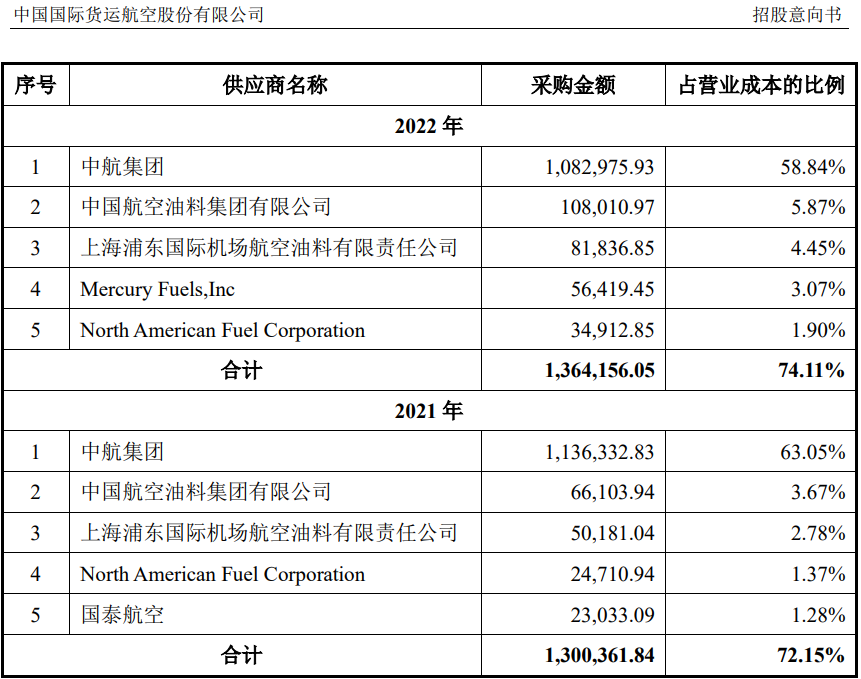Click sequence number 4 in the 24,710.94 row
This screenshot has height=679, width=861.
coord(36,574)
